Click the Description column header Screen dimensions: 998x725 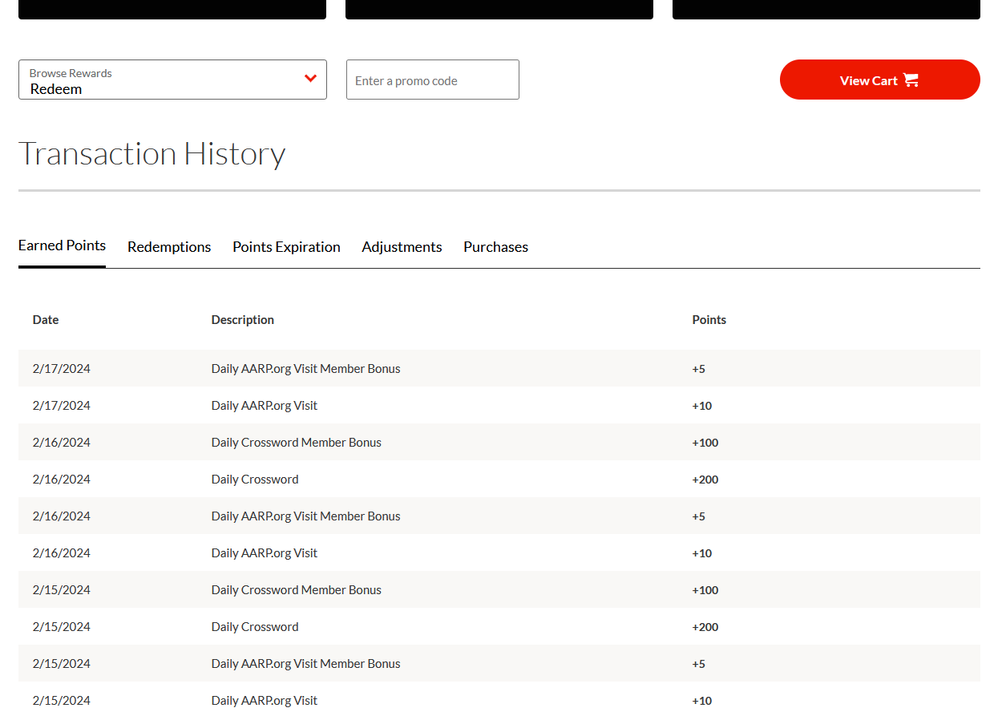(x=242, y=320)
